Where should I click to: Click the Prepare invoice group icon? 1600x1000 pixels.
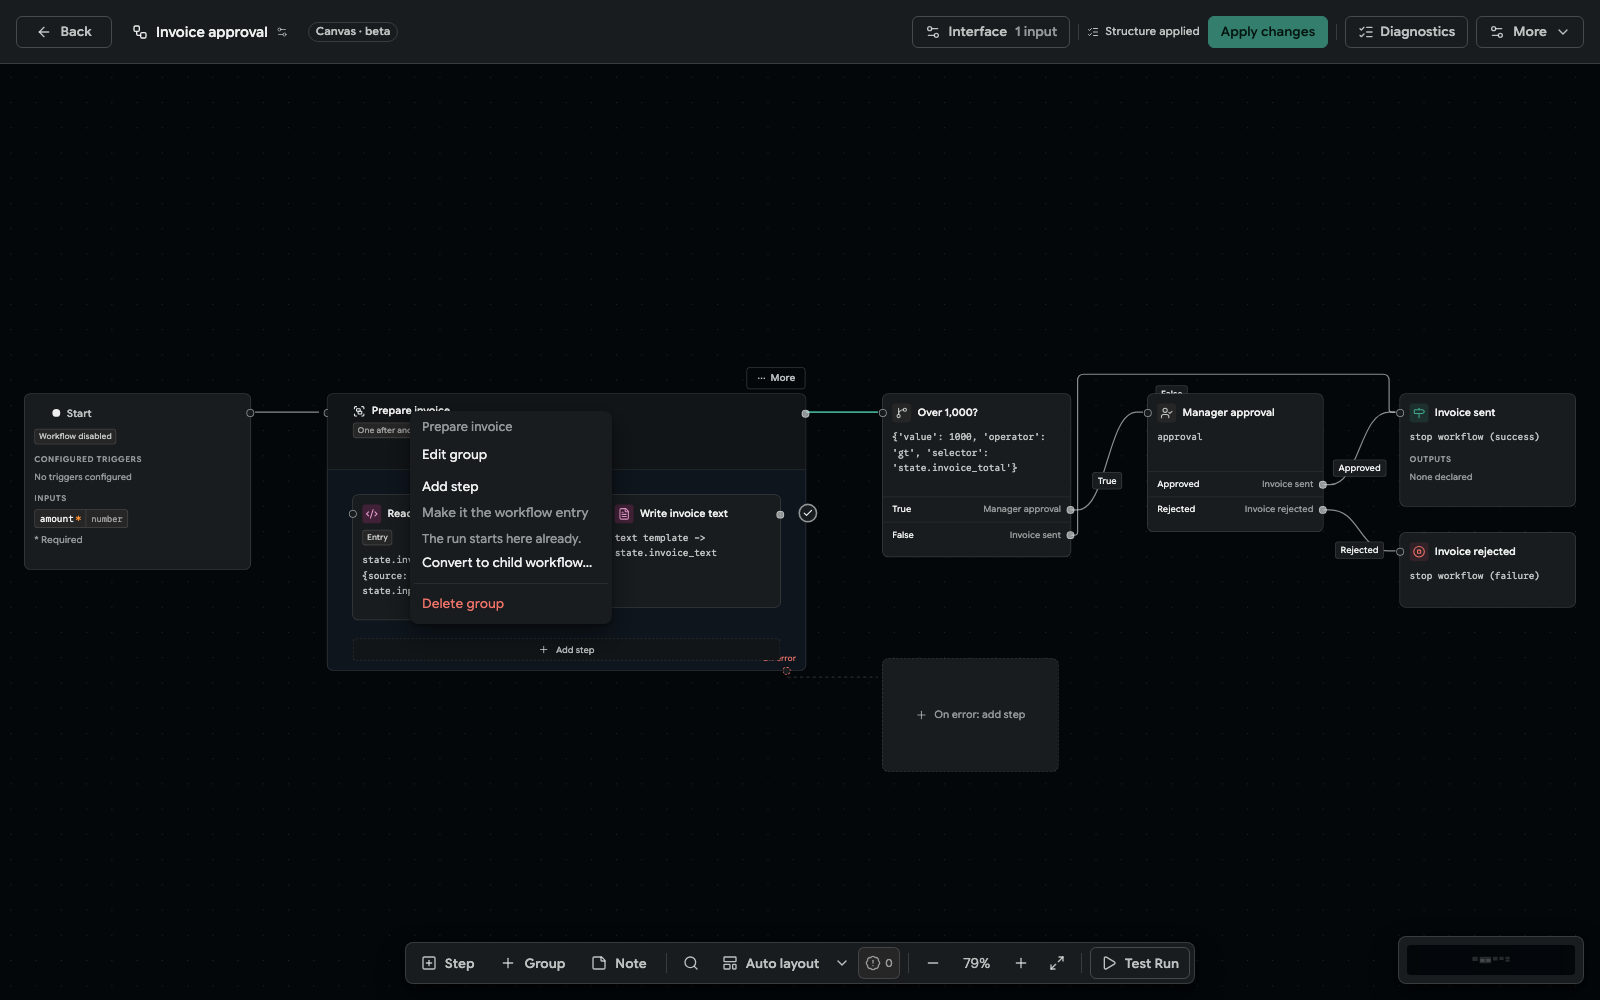[359, 411]
